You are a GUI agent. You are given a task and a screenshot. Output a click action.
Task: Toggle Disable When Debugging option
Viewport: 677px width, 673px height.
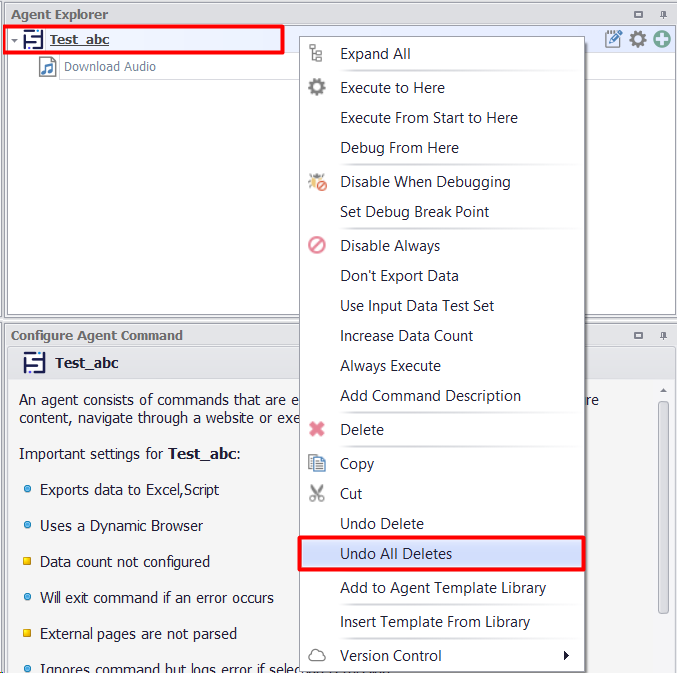[x=425, y=182]
